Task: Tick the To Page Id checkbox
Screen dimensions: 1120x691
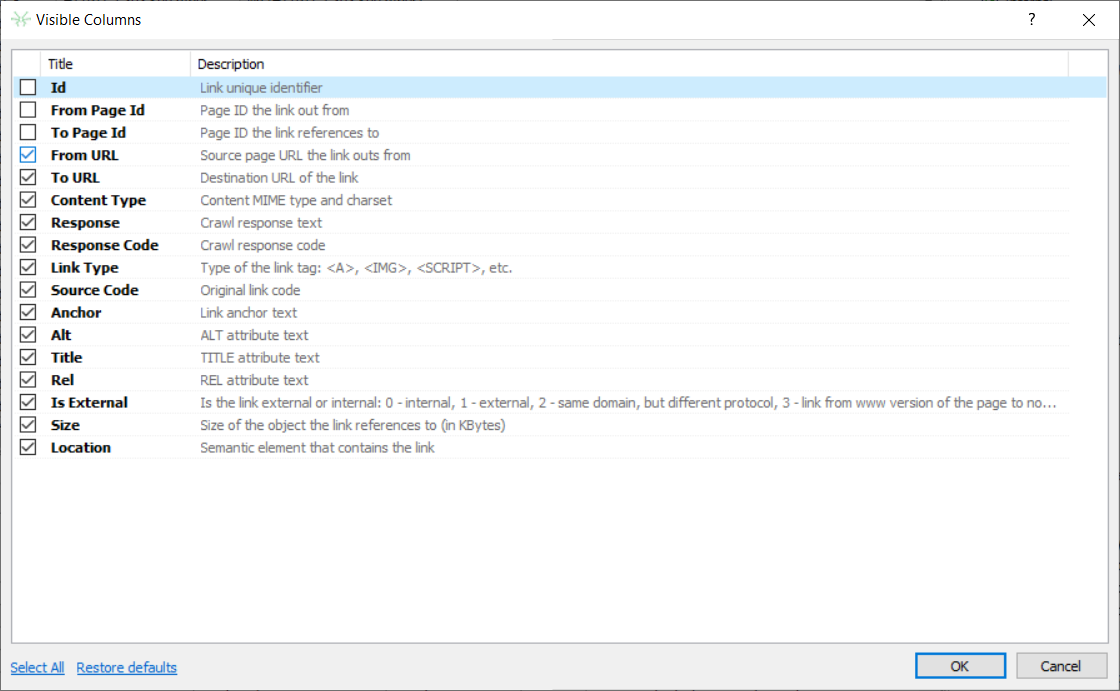Action: pyautogui.click(x=28, y=133)
